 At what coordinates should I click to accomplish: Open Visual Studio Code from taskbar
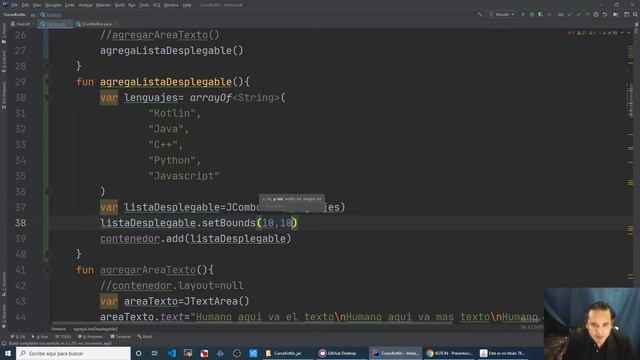172,353
